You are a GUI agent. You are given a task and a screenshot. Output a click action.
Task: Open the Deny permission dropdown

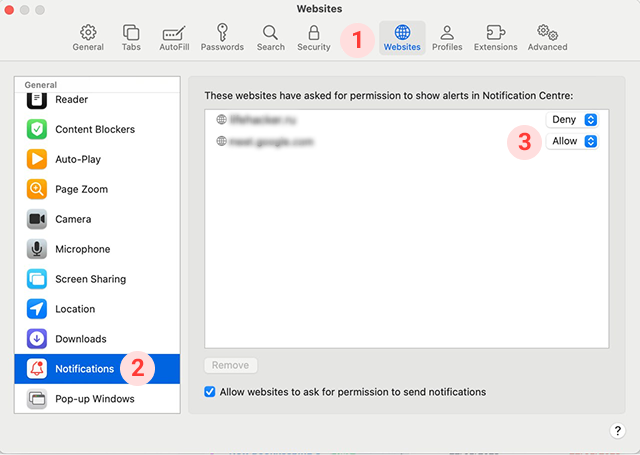573,119
